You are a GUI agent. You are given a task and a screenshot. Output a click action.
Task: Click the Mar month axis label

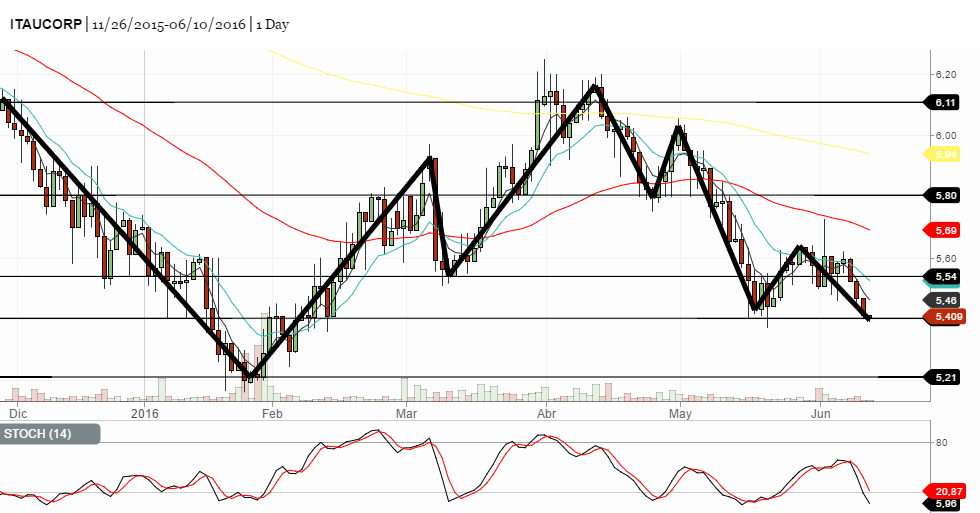406,414
